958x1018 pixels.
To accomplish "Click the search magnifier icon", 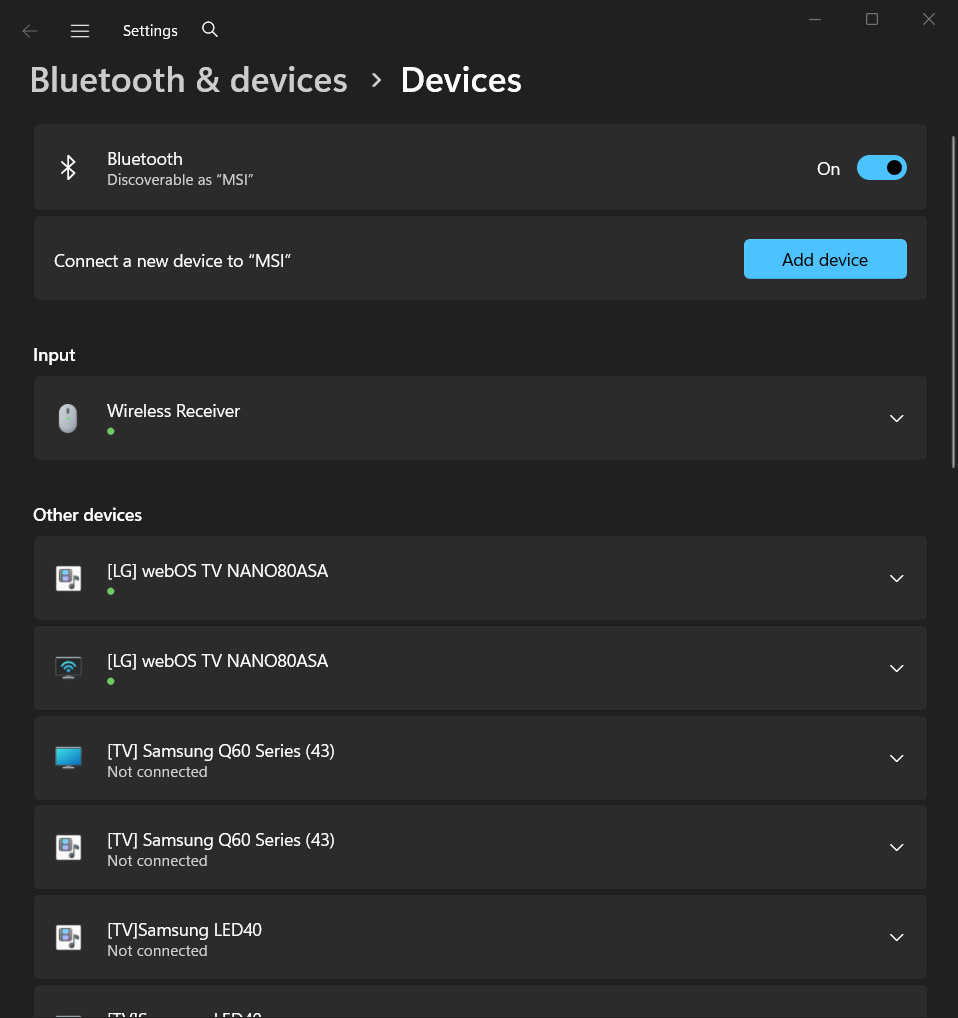I will point(210,29).
